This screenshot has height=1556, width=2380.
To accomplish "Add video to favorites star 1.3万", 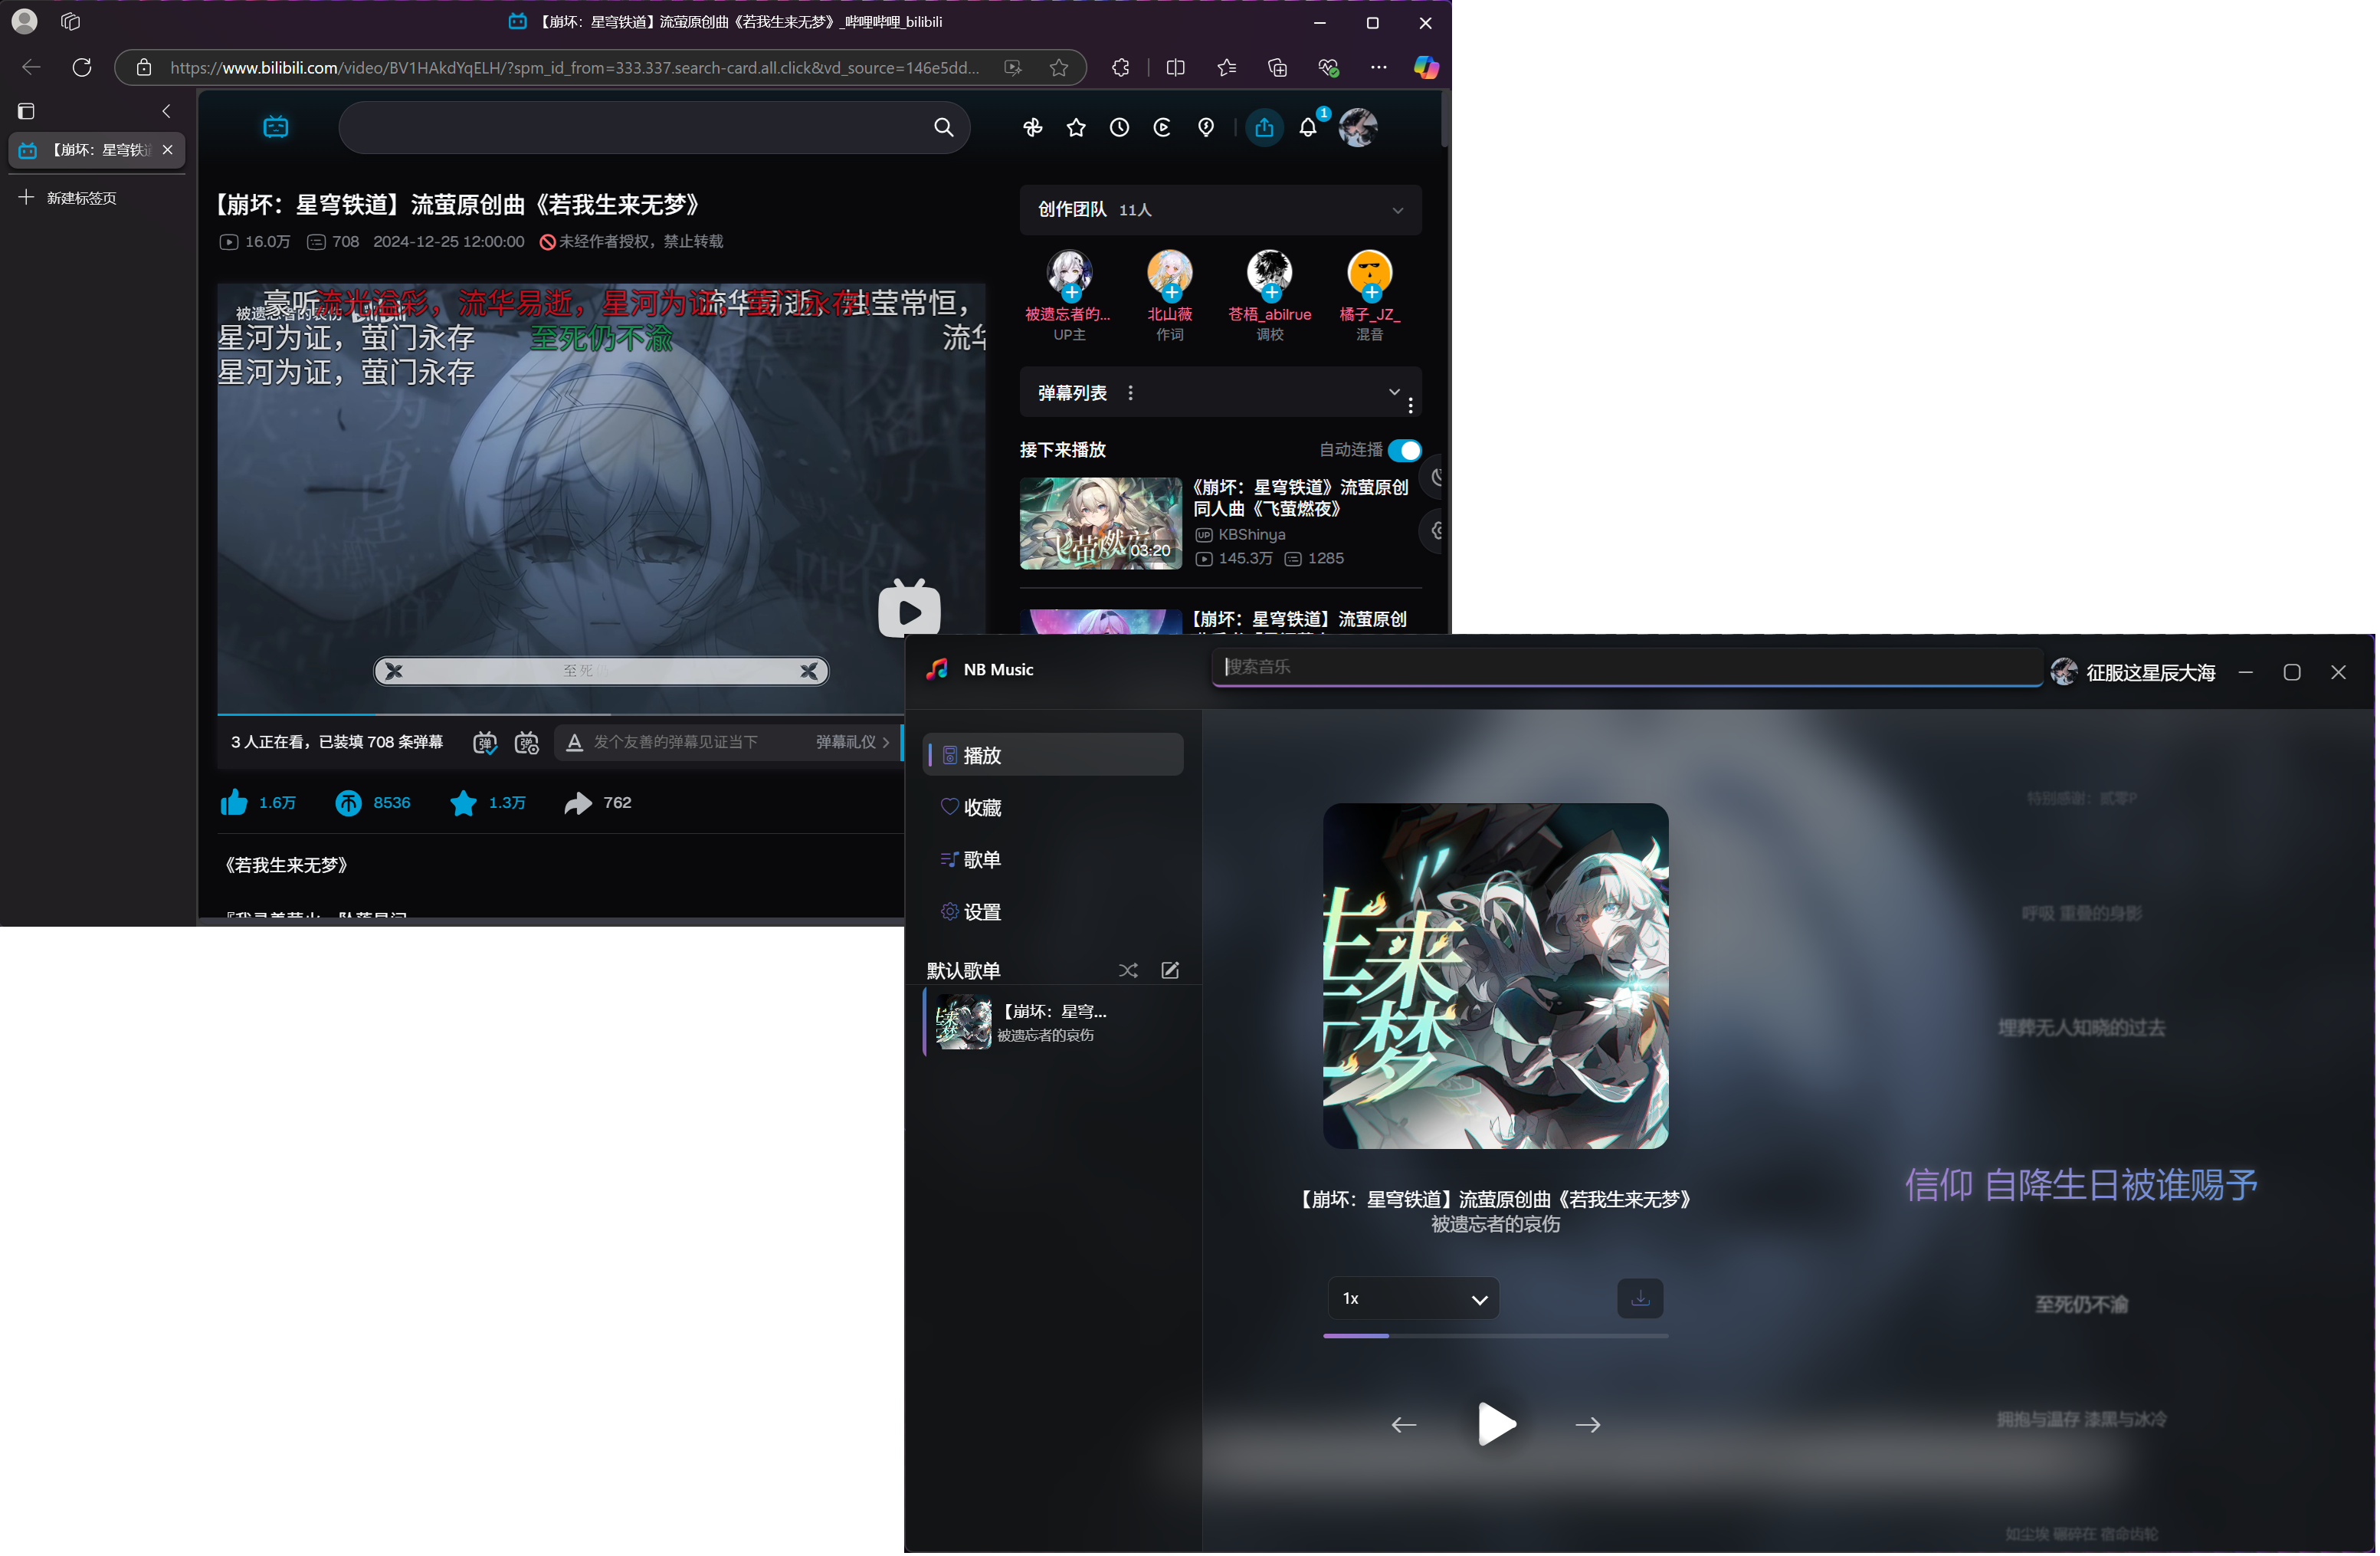I will [x=464, y=803].
